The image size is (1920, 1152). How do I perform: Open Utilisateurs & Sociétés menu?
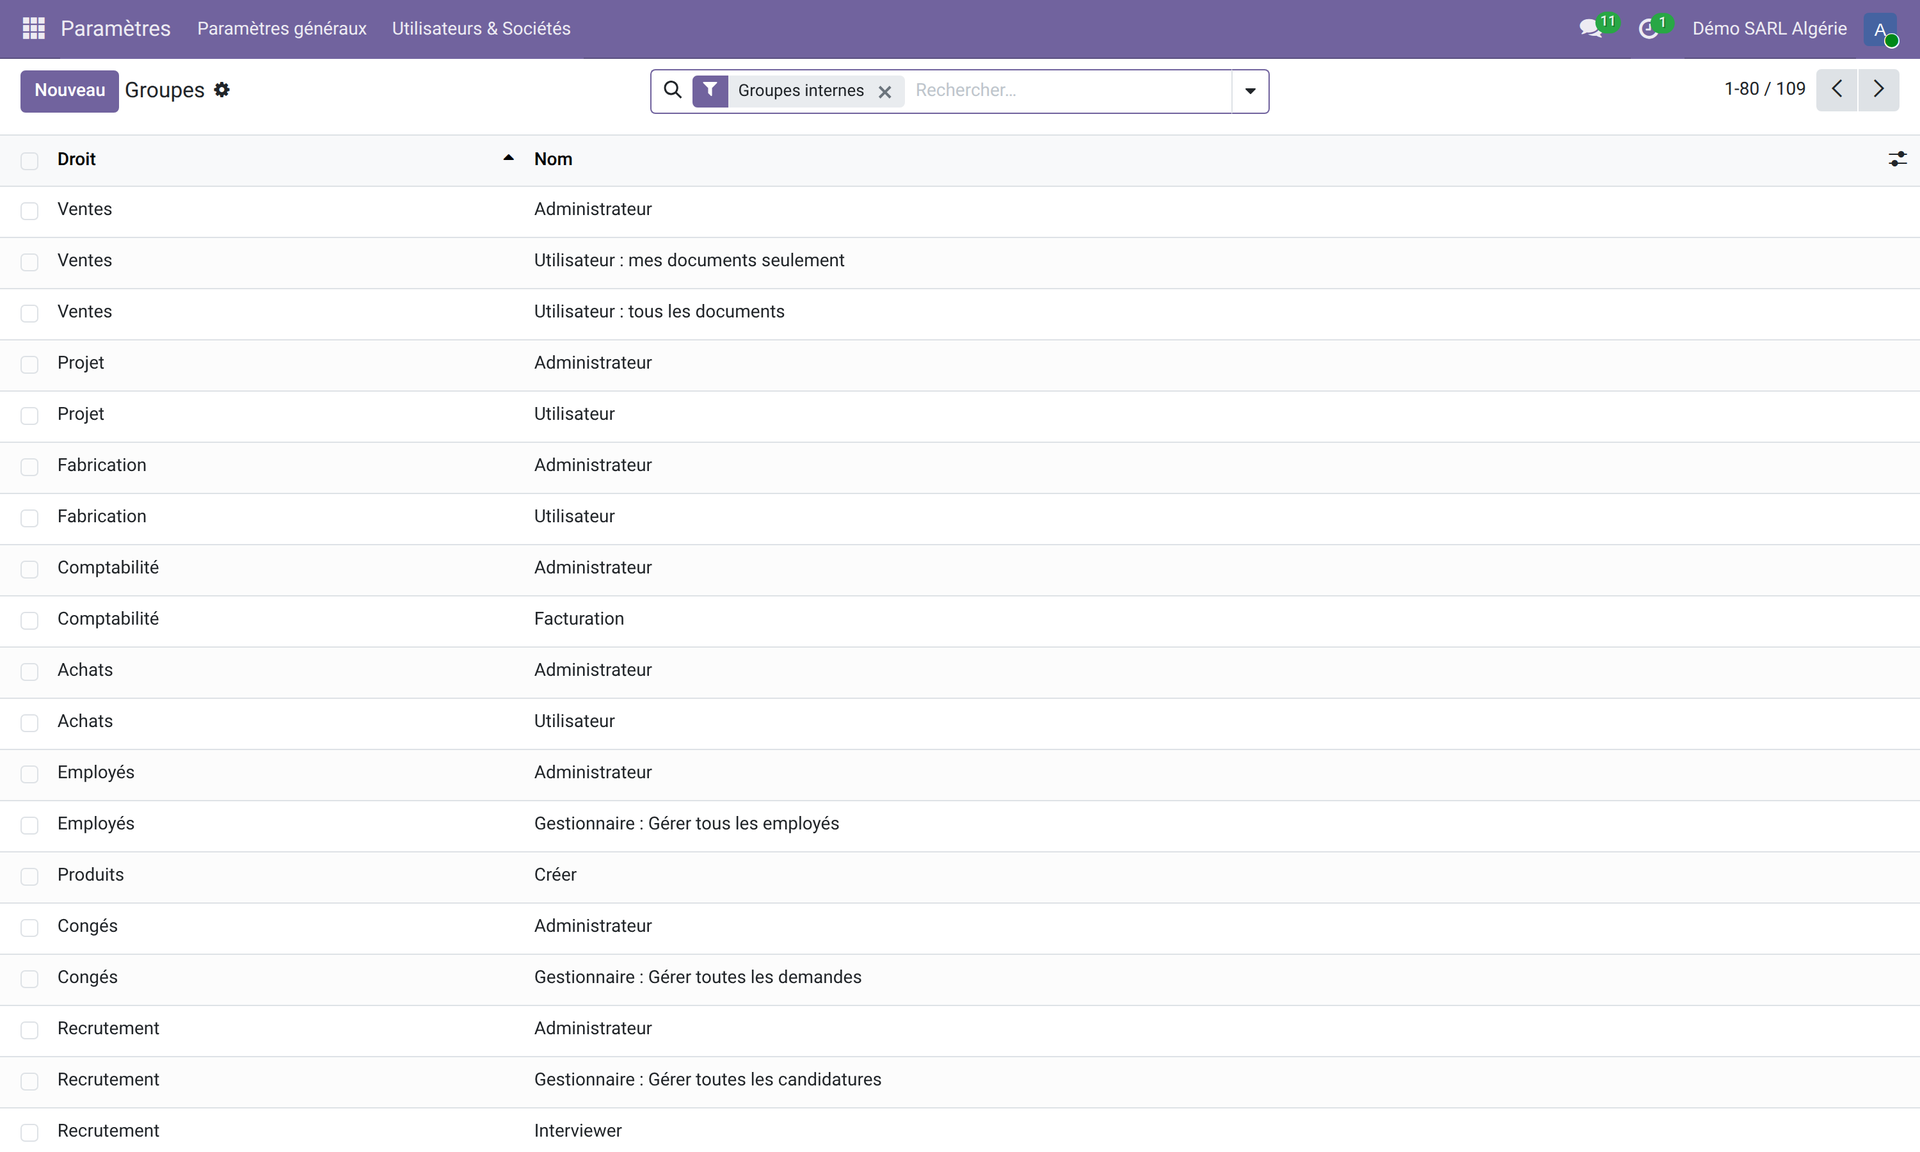481,29
